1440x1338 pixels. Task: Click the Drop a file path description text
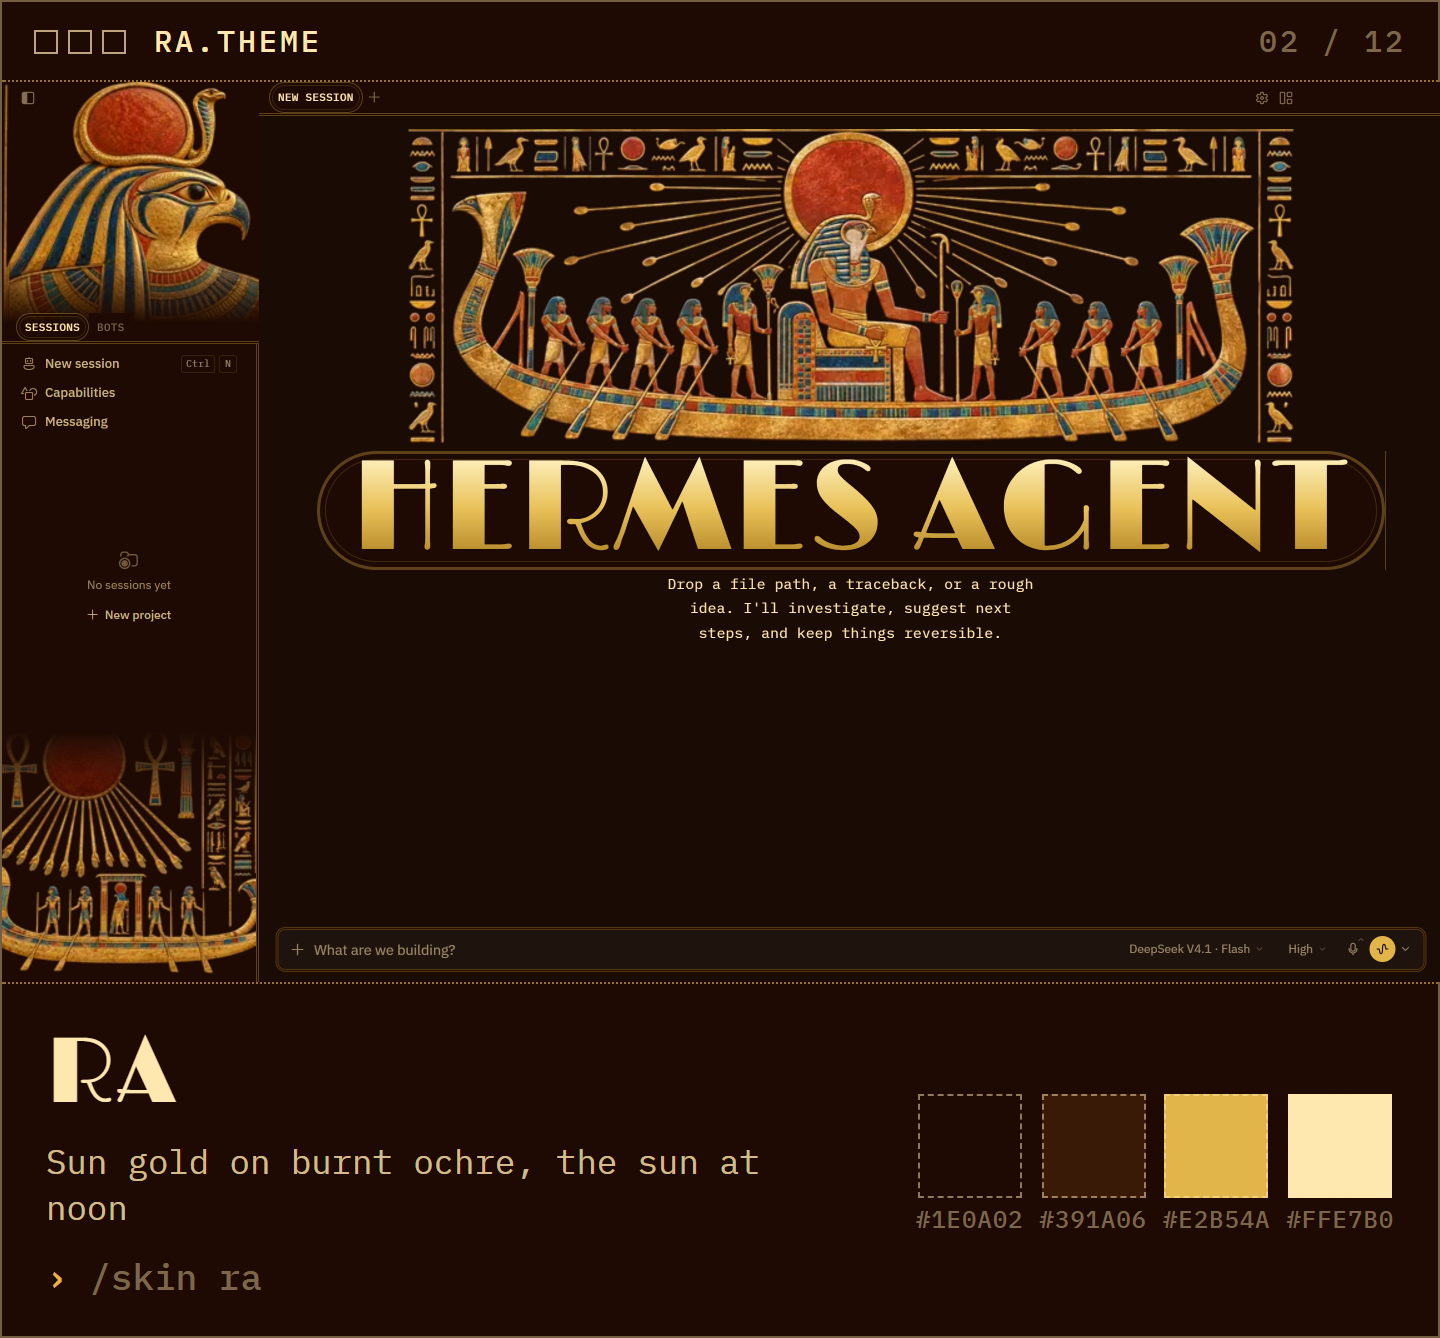(850, 609)
